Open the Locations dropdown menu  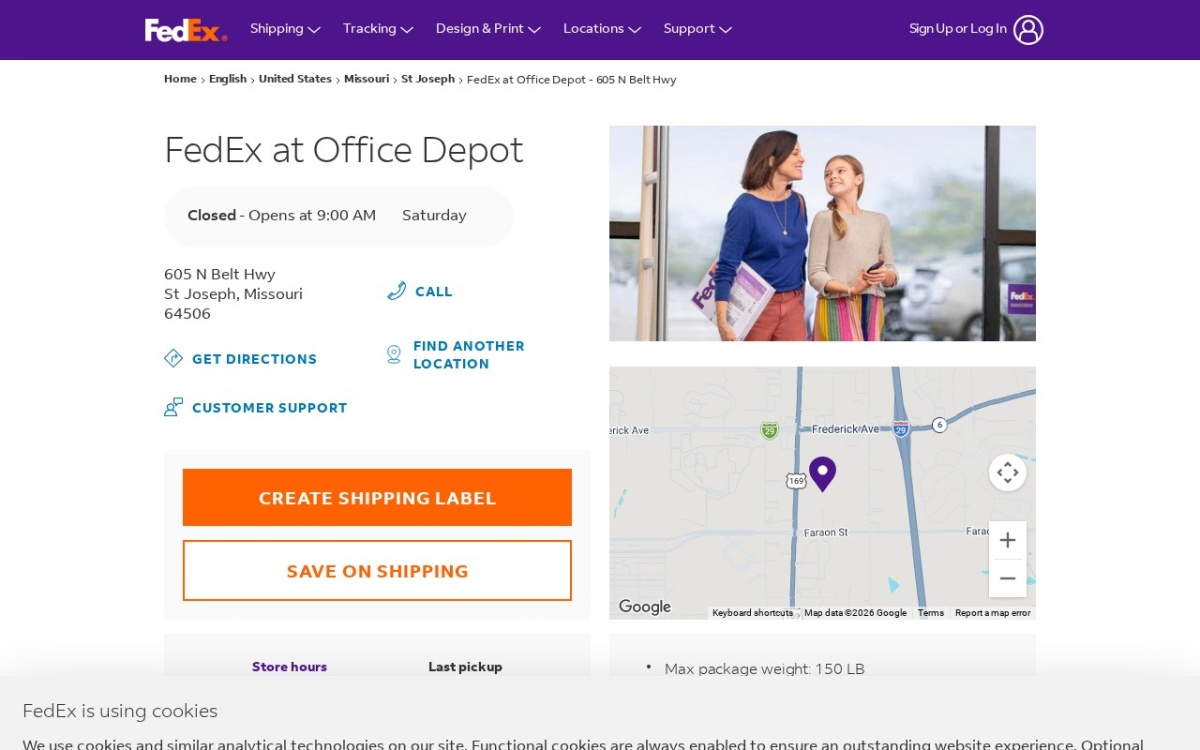[x=602, y=29]
